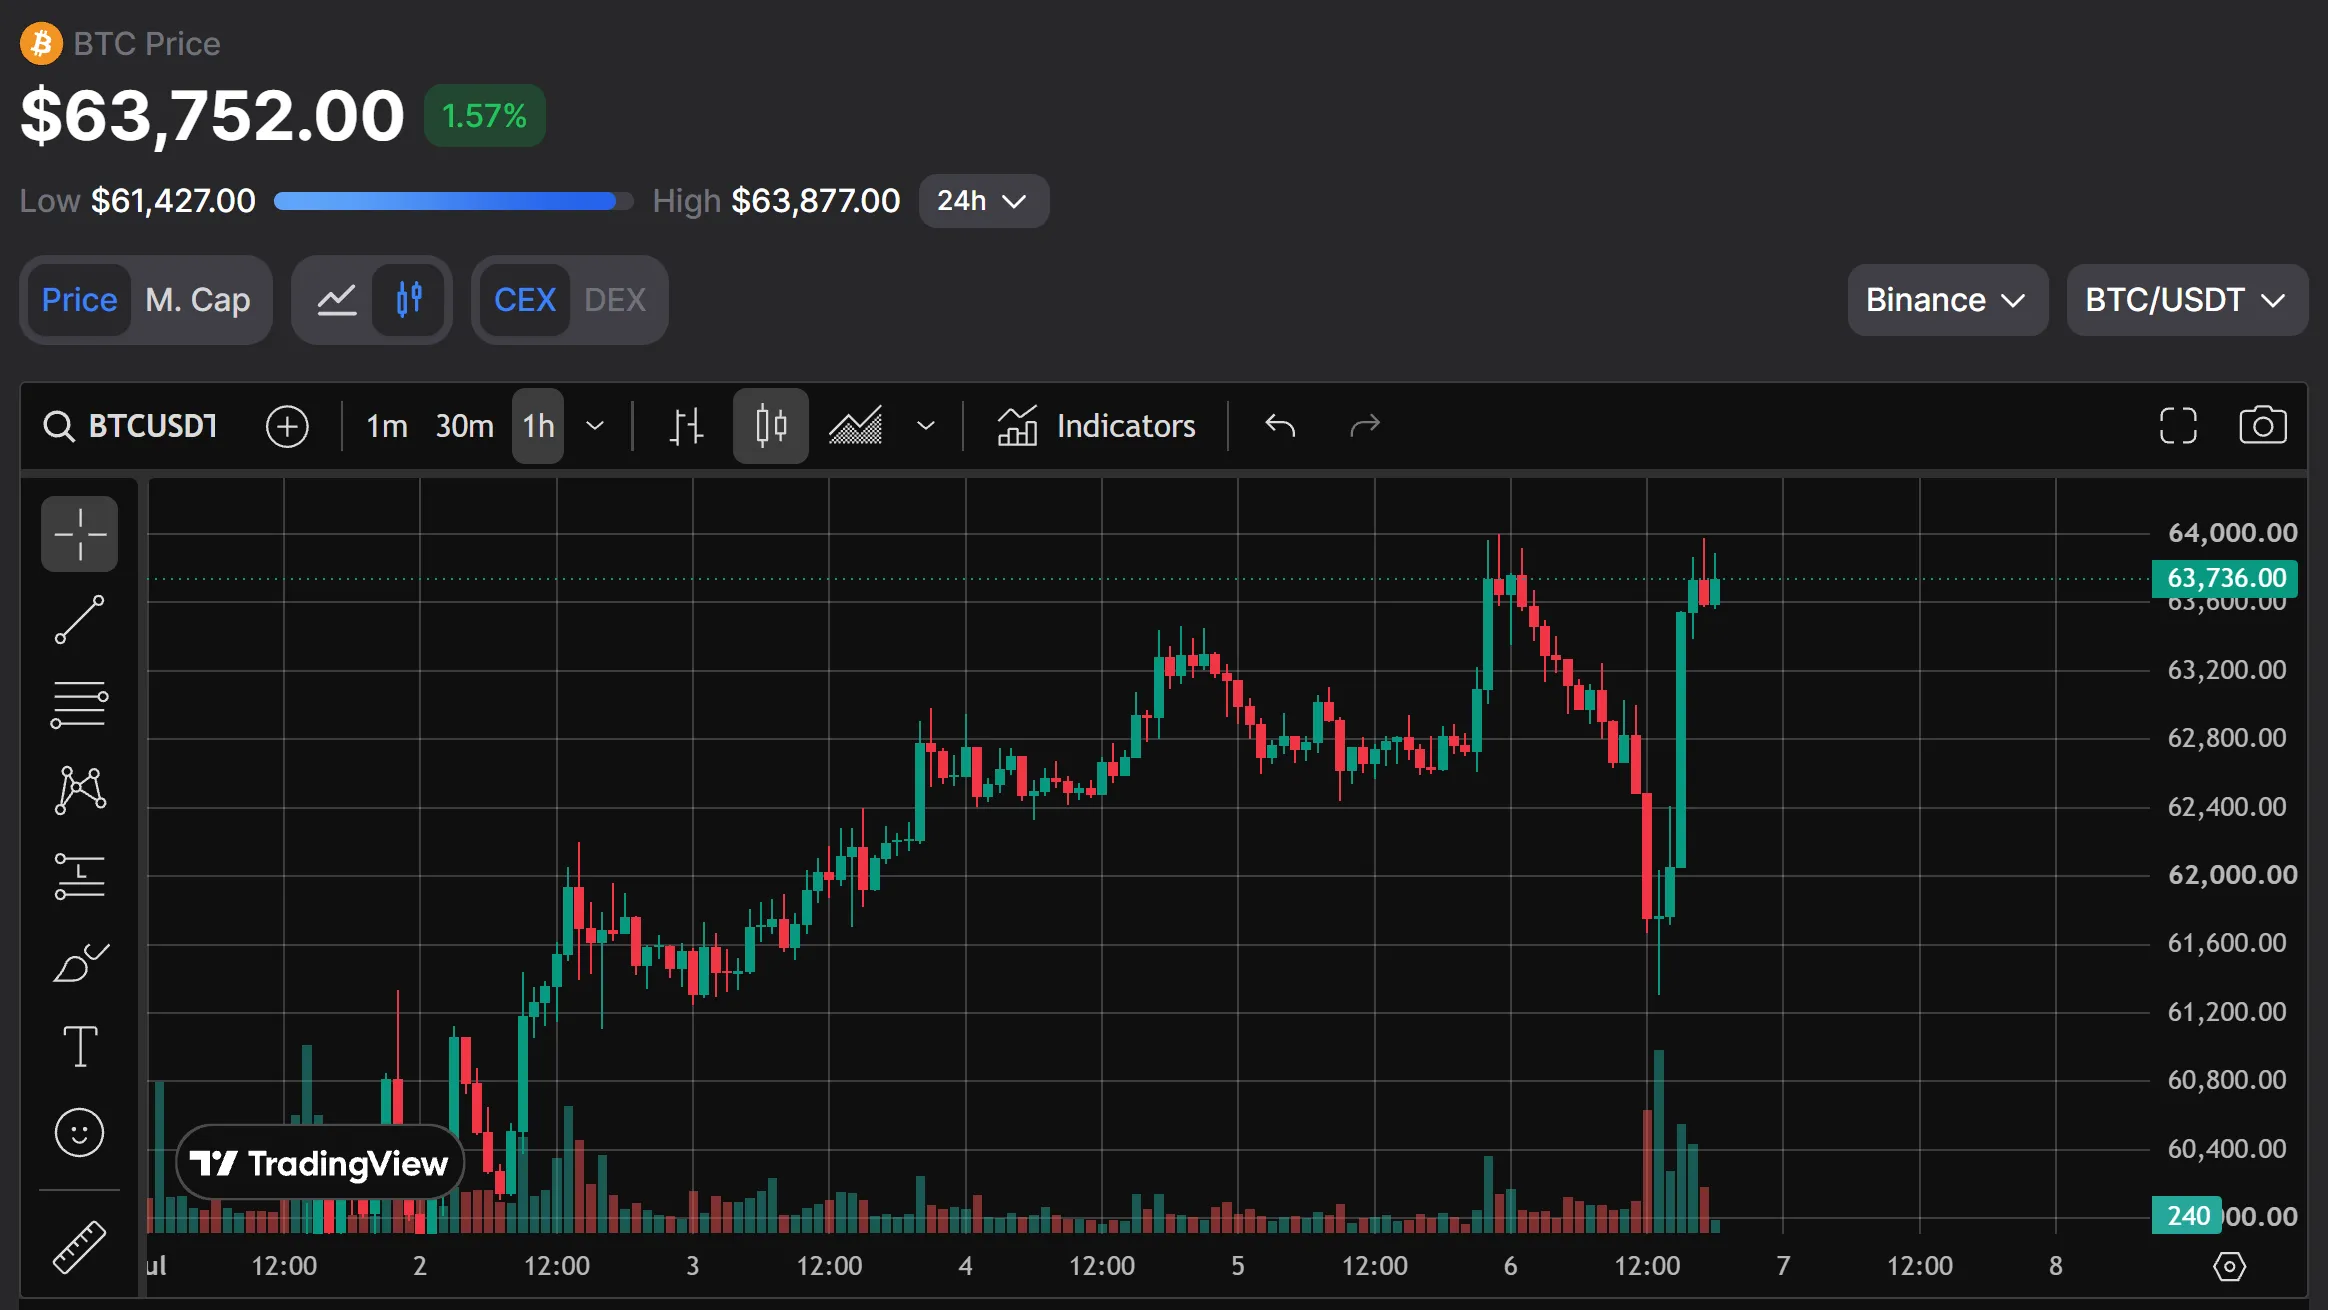Open the Indicators panel
The height and width of the screenshot is (1310, 2328).
pos(1096,426)
